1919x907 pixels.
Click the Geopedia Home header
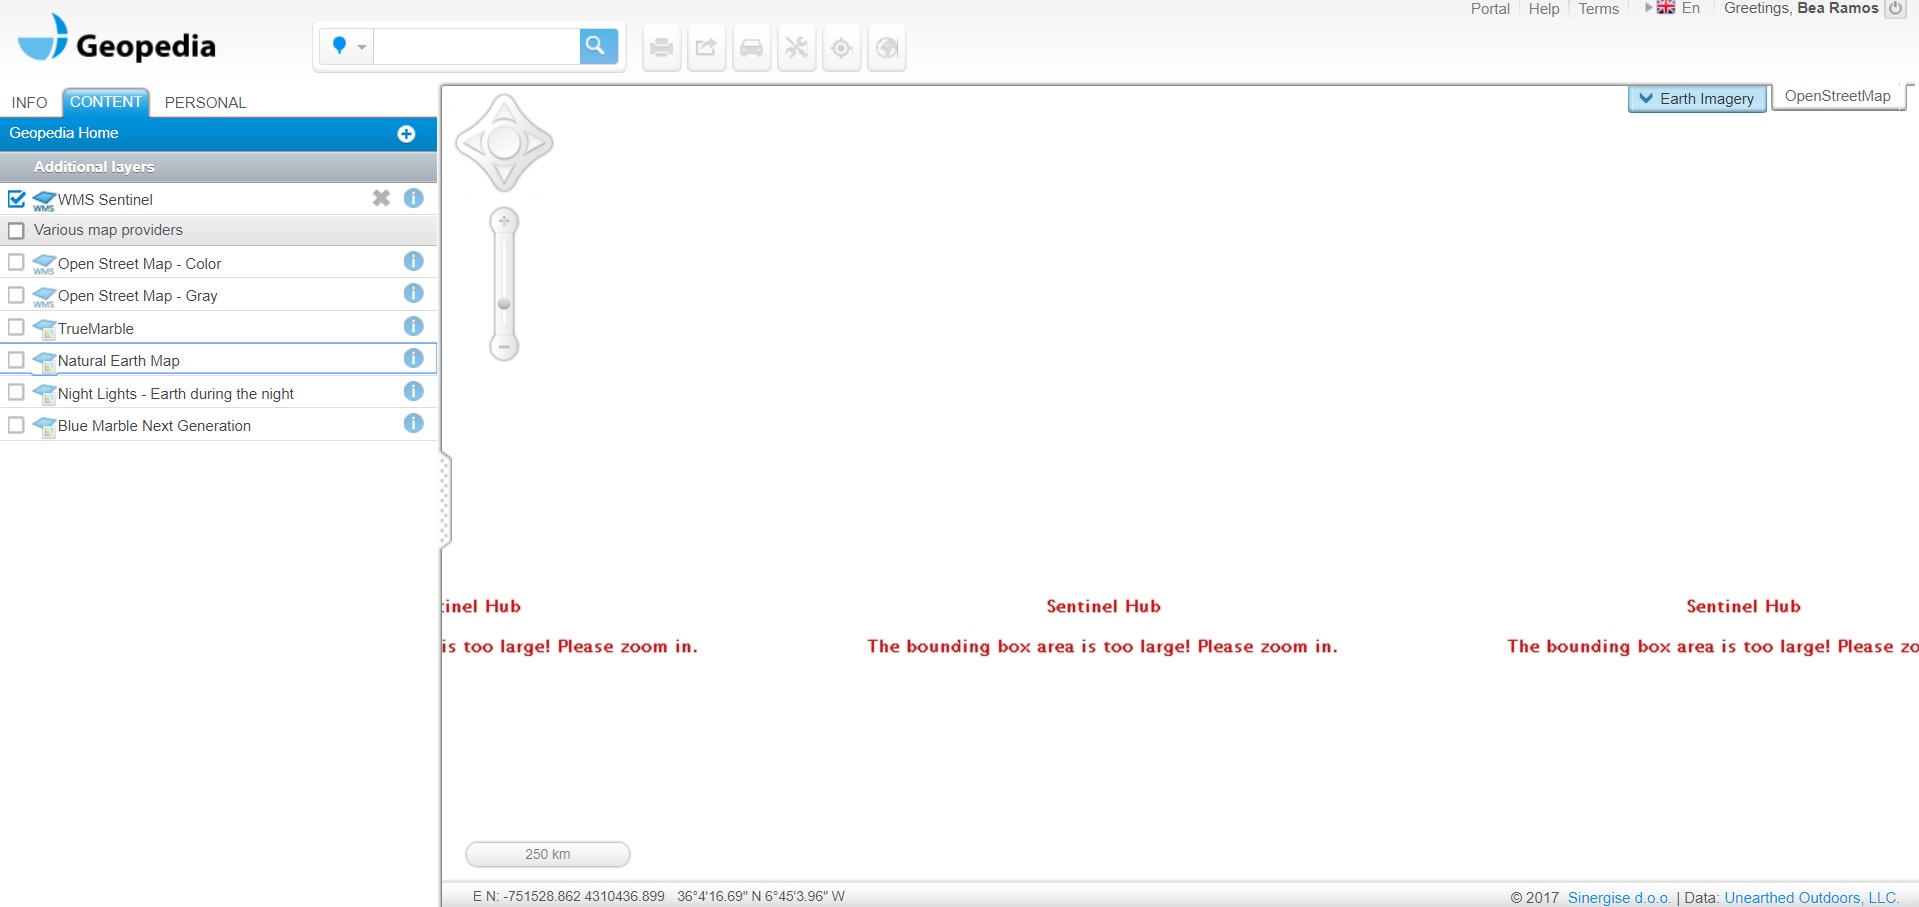click(218, 134)
